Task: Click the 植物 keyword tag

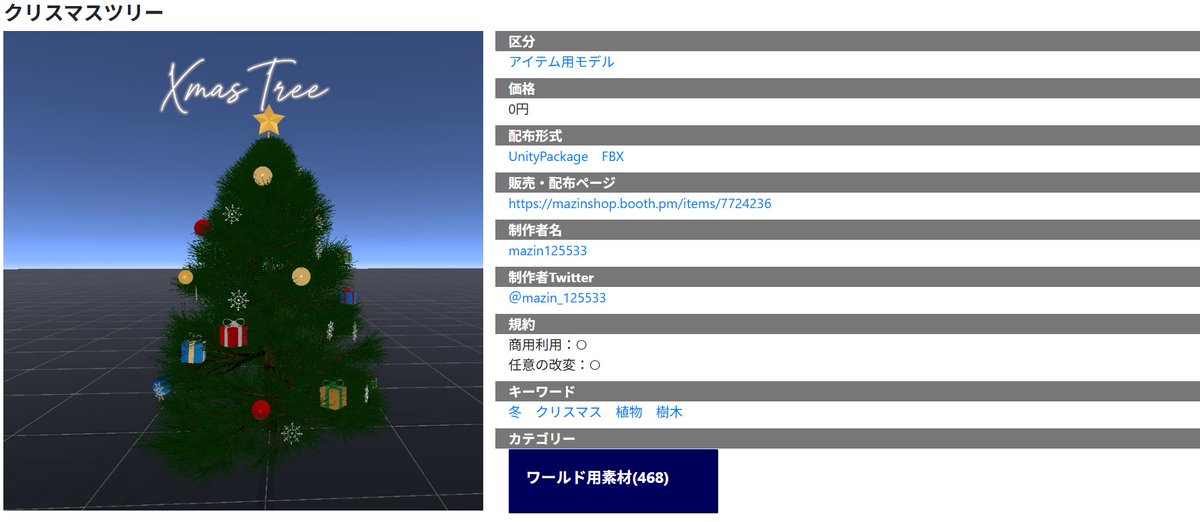Action: coord(629,412)
